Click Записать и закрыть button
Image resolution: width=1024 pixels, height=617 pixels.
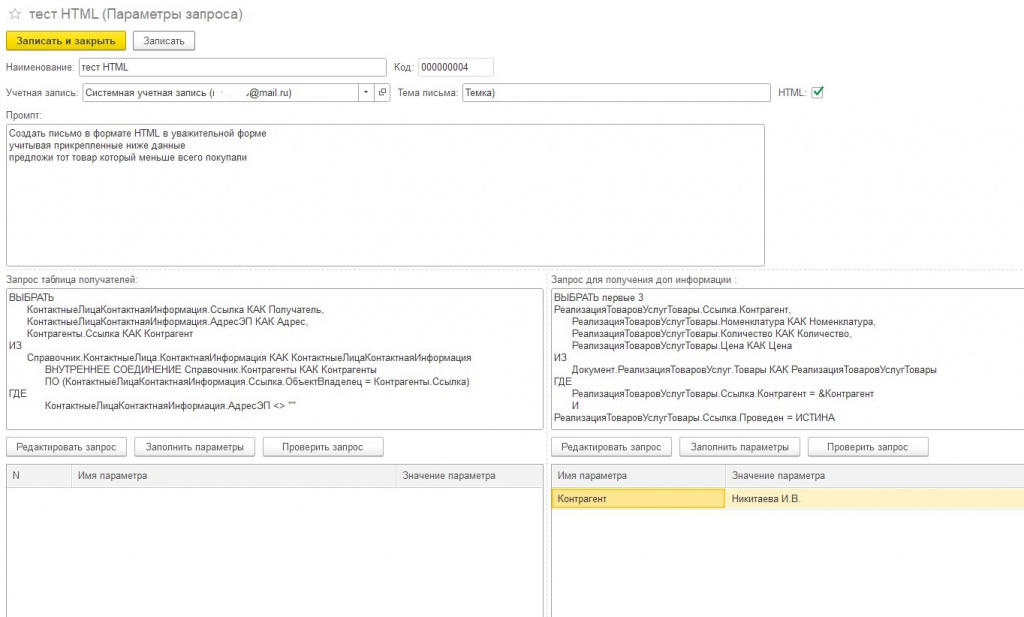(x=66, y=40)
